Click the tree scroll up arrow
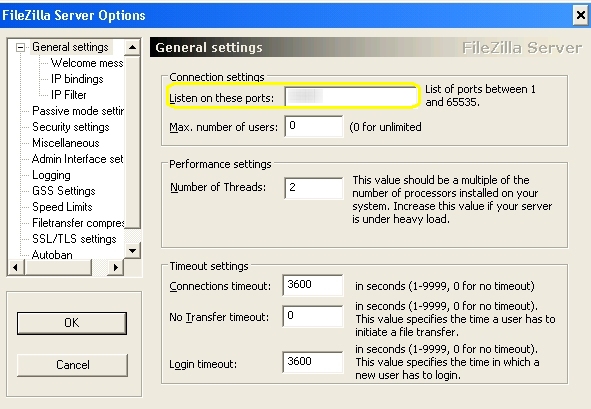This screenshot has height=409, width=591. coord(132,47)
